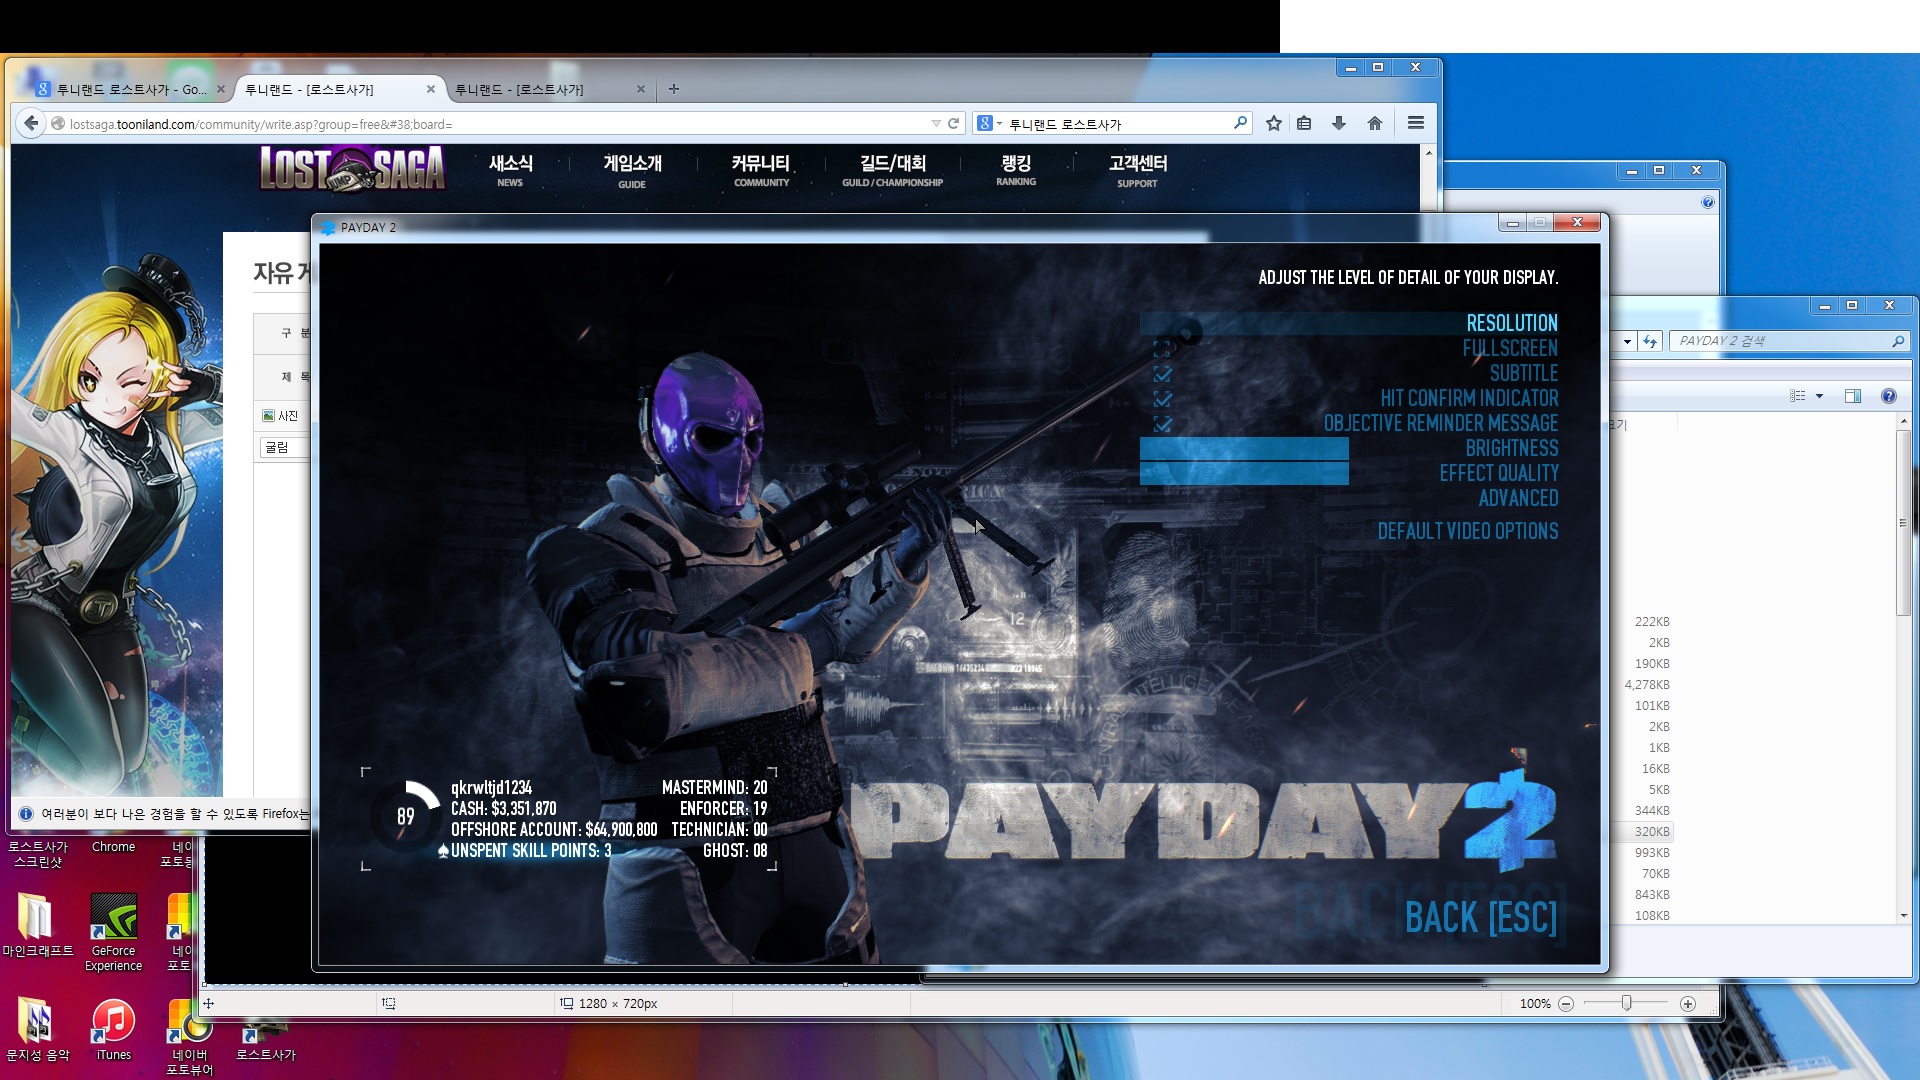Screen dimensions: 1920x1080
Task: Open the URL bar history dropdown arrow
Action: pyautogui.click(x=936, y=123)
